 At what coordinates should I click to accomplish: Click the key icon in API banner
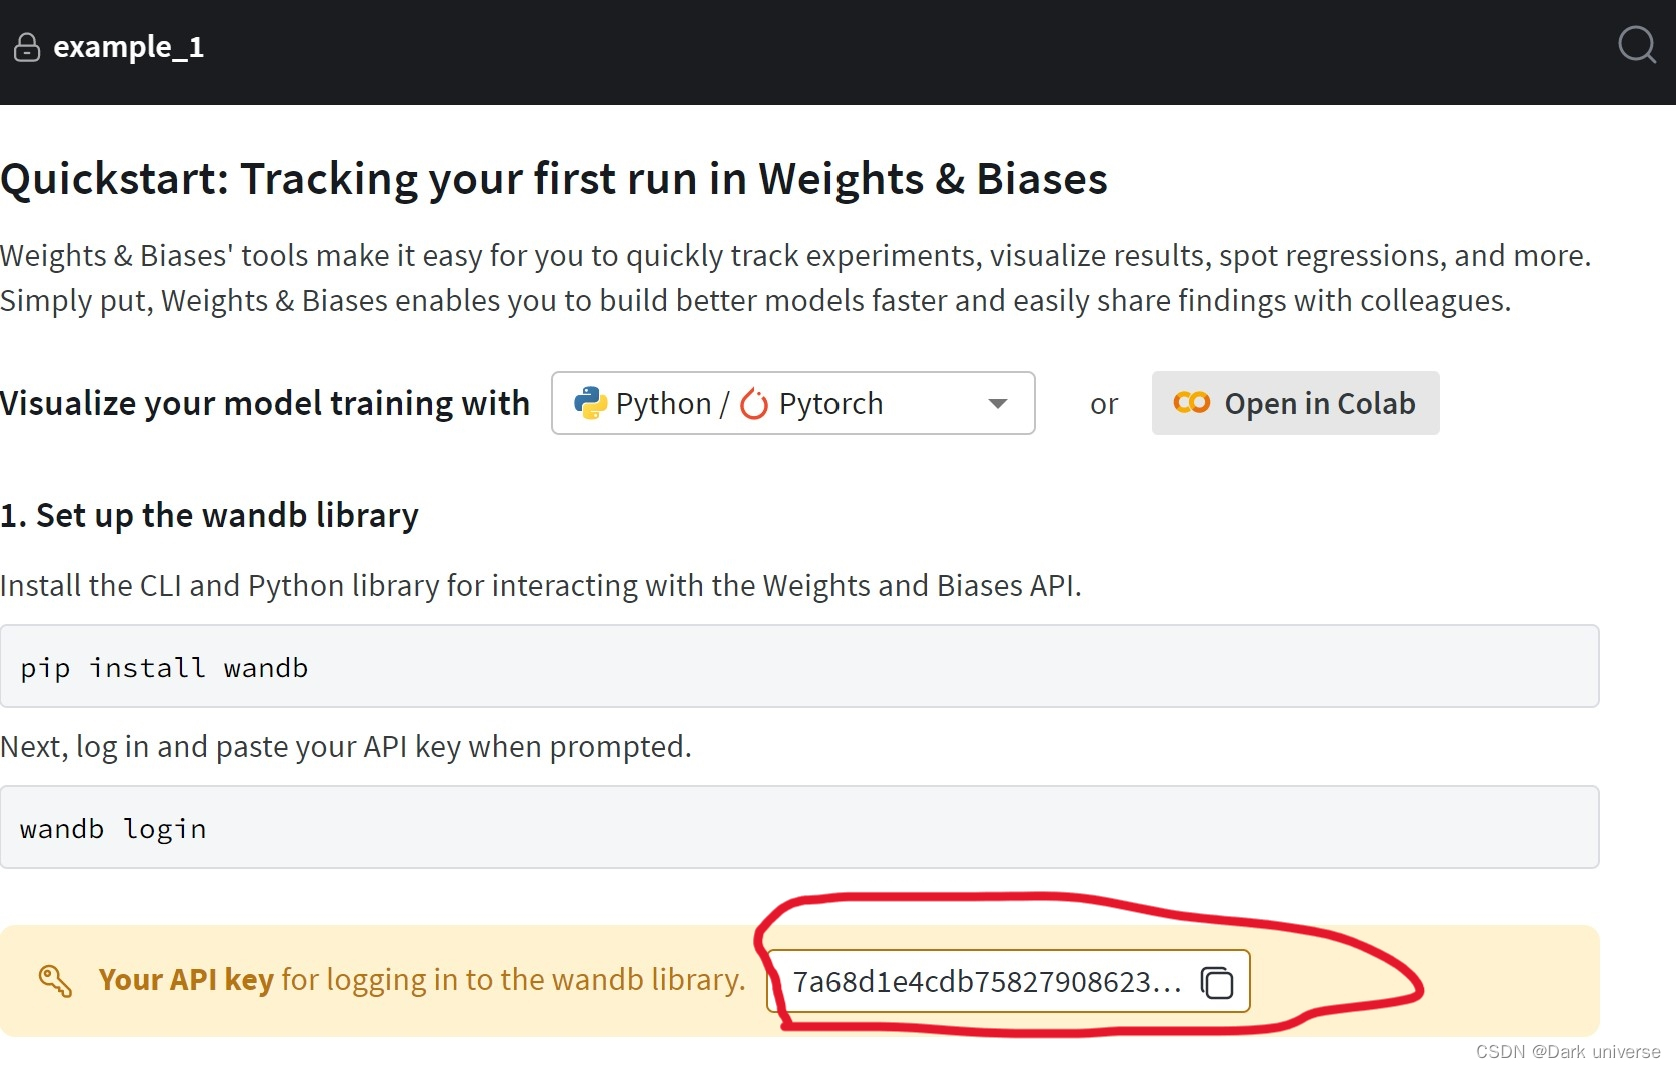click(55, 981)
